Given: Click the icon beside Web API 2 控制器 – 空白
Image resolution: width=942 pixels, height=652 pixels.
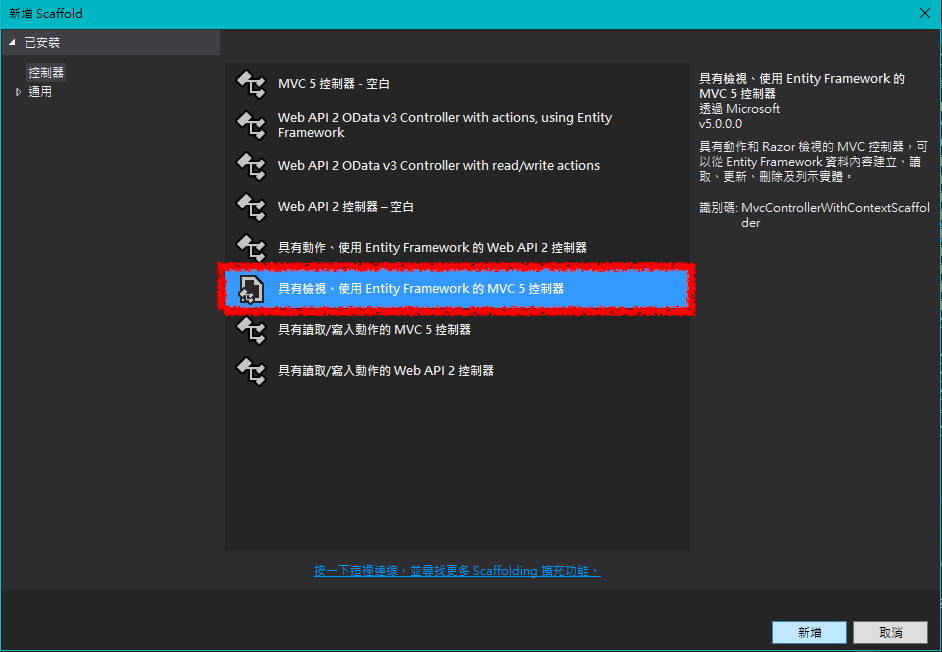Looking at the screenshot, I should (250, 207).
